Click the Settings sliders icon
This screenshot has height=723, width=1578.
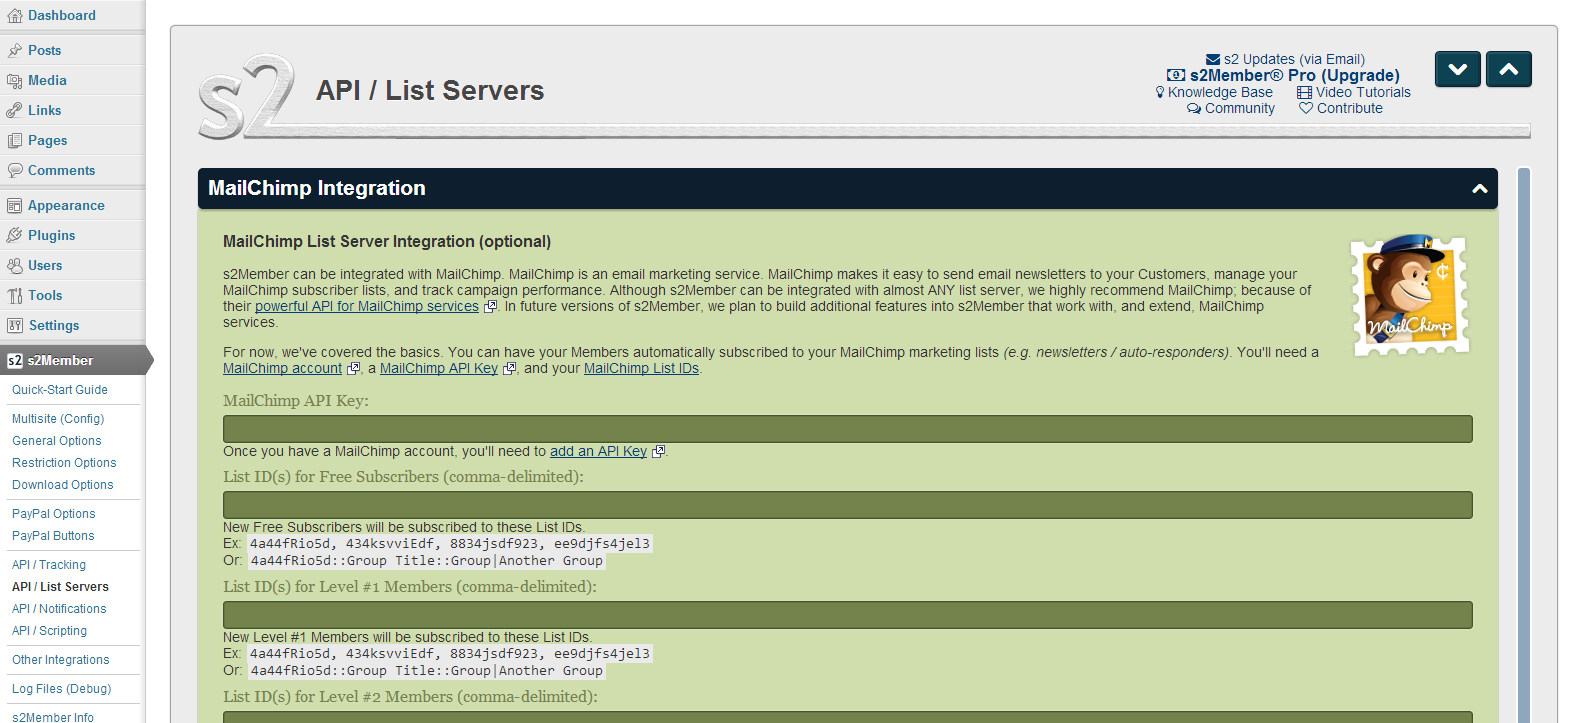15,325
